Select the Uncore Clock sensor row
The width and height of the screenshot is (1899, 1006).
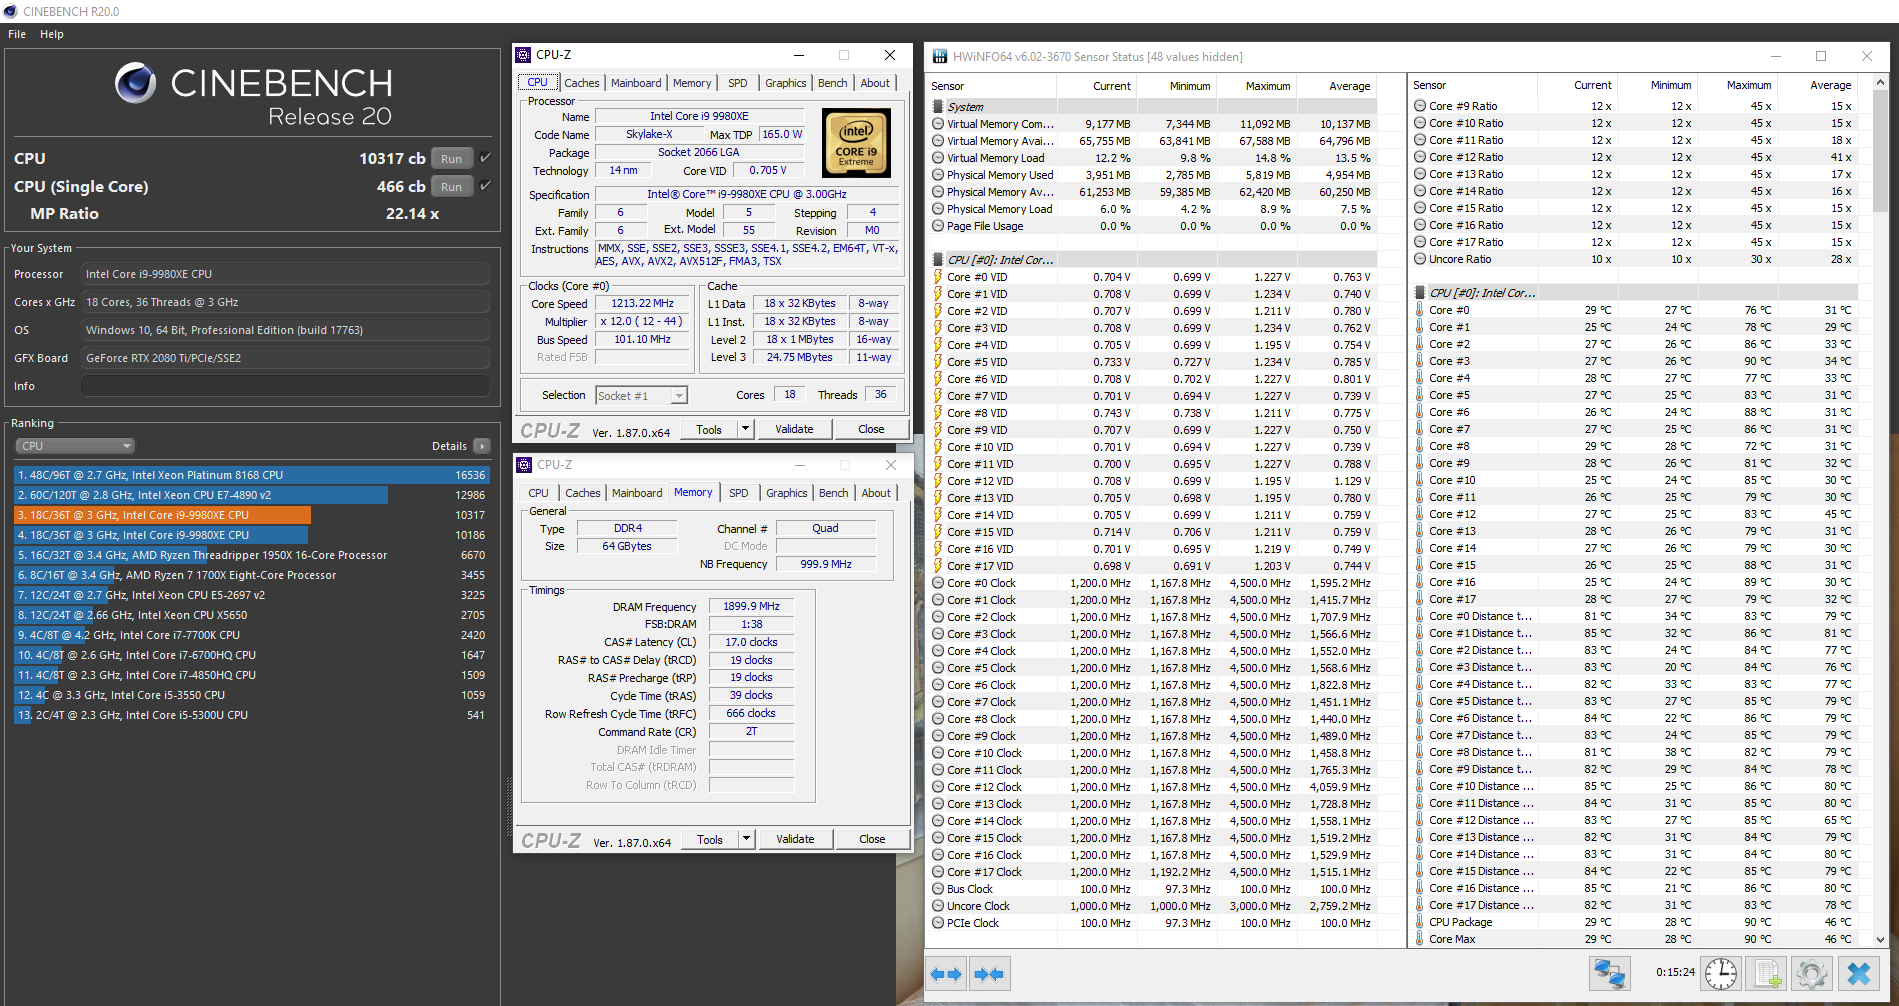coord(1153,906)
